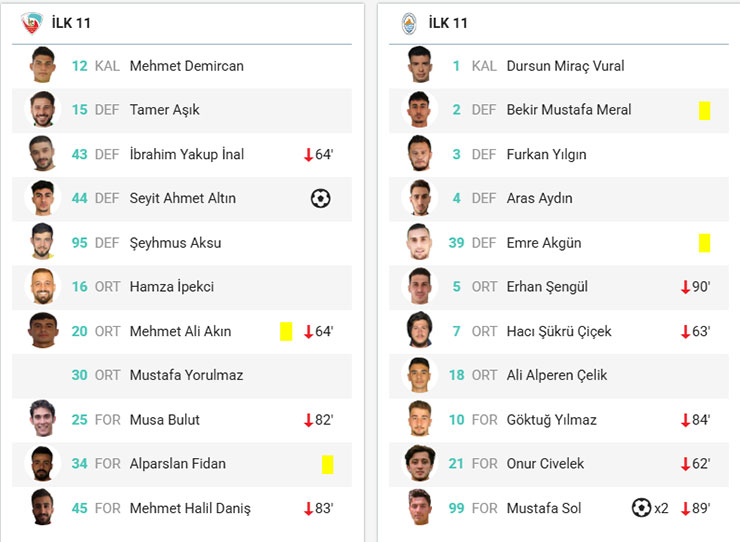The height and width of the screenshot is (542, 740).
Task: Click Mehmet Ali Akın's yellow card
Action: [286, 331]
